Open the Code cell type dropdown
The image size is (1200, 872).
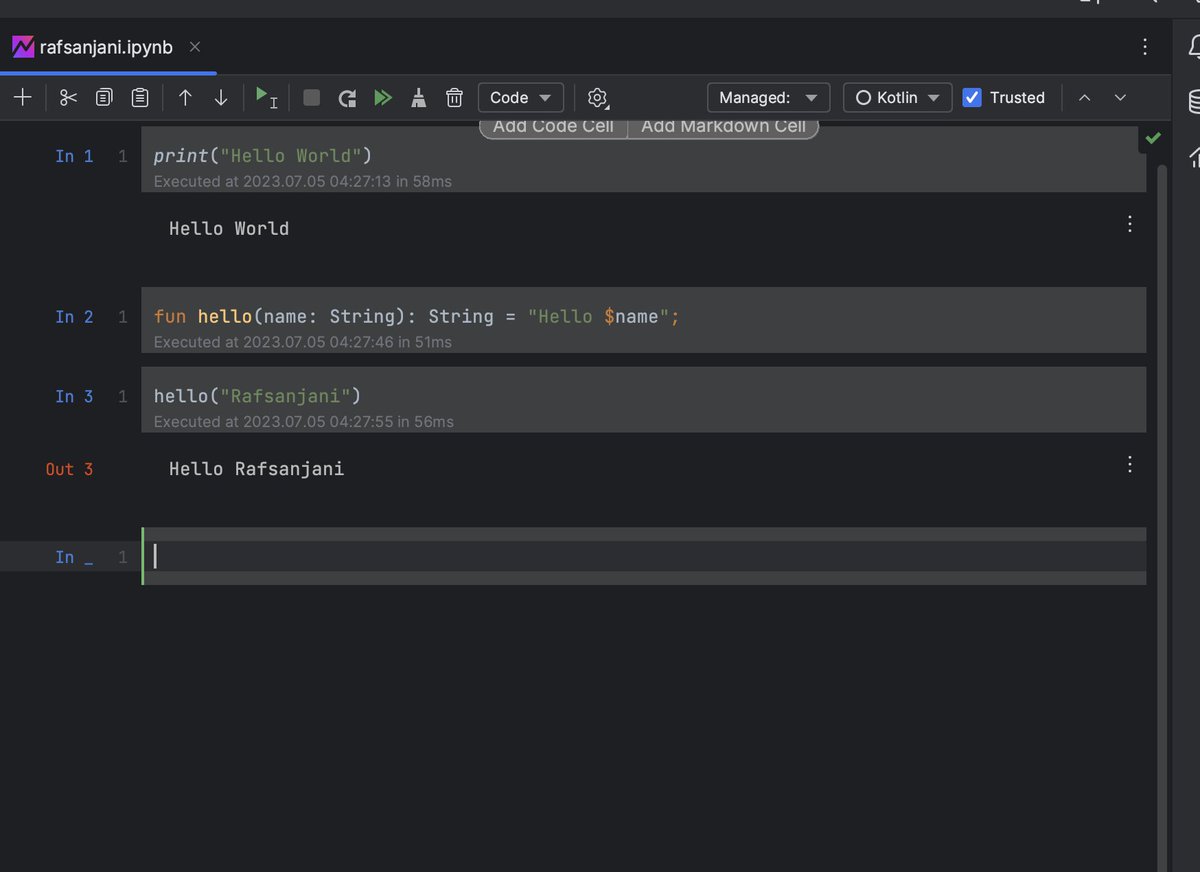click(x=520, y=97)
